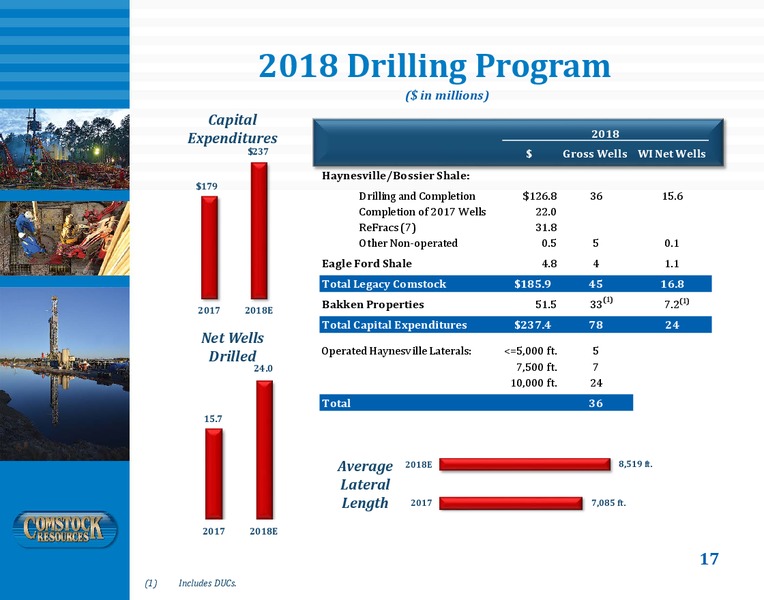The image size is (764, 600).
Task: Click the 8,519 ft. label
Action: [x=635, y=464]
